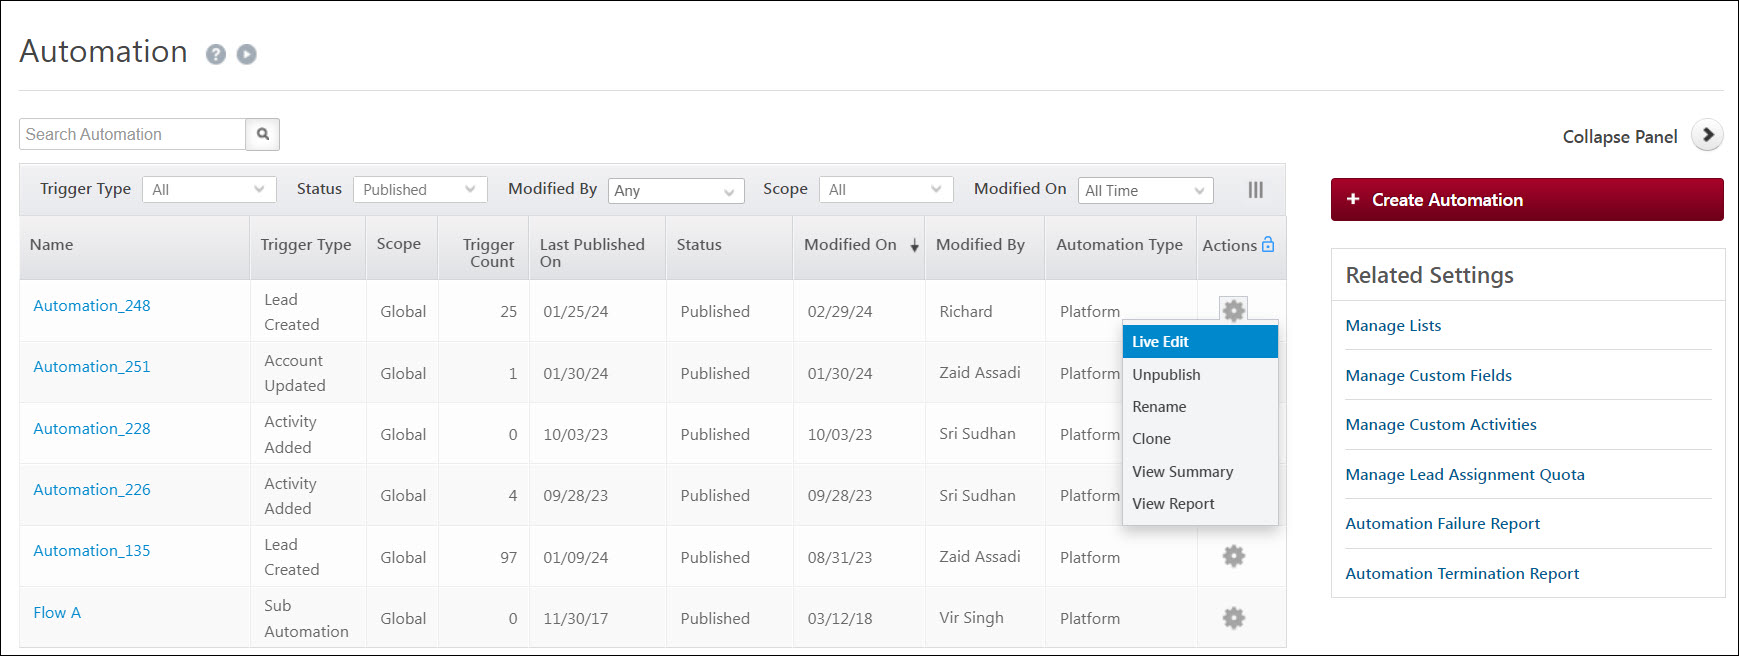Open View Report from the menu
The height and width of the screenshot is (656, 1739).
coord(1200,503)
